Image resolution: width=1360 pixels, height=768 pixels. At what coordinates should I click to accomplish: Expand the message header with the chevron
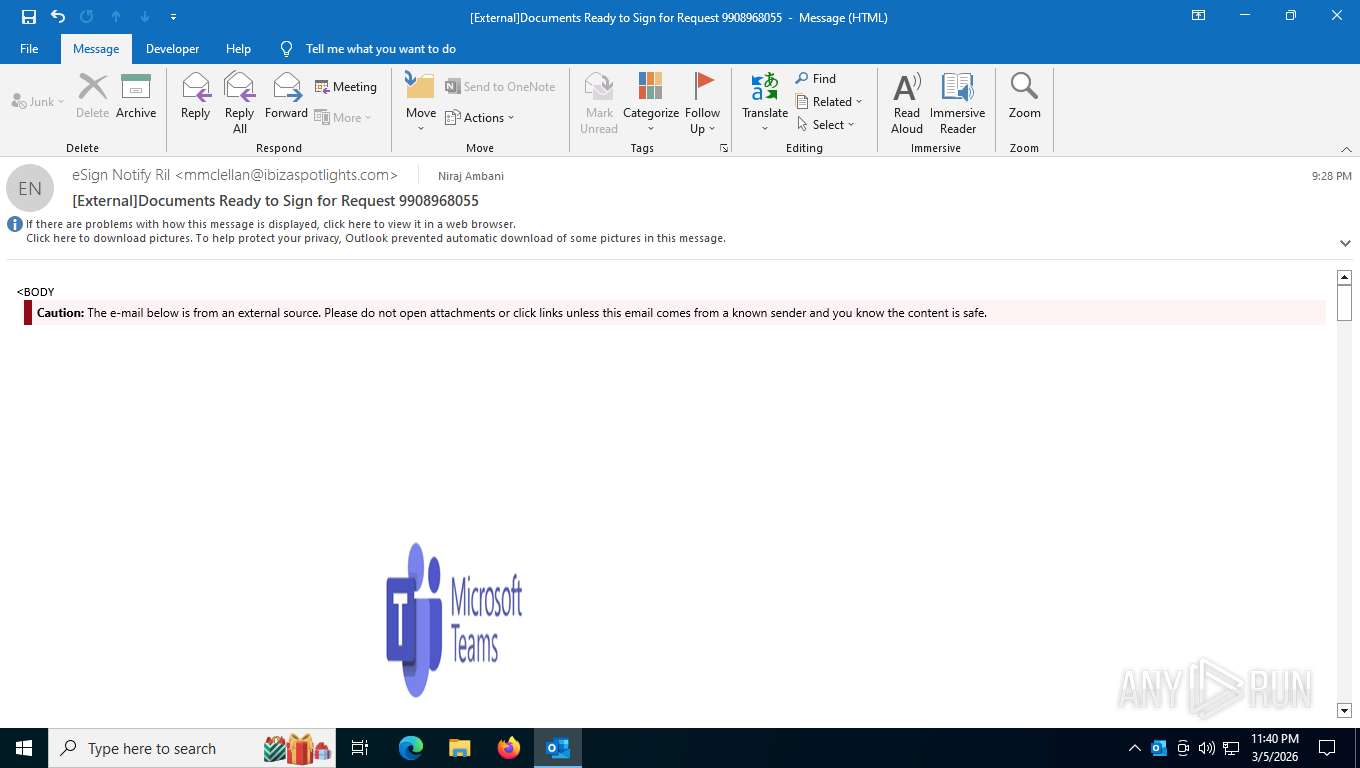[x=1345, y=243]
